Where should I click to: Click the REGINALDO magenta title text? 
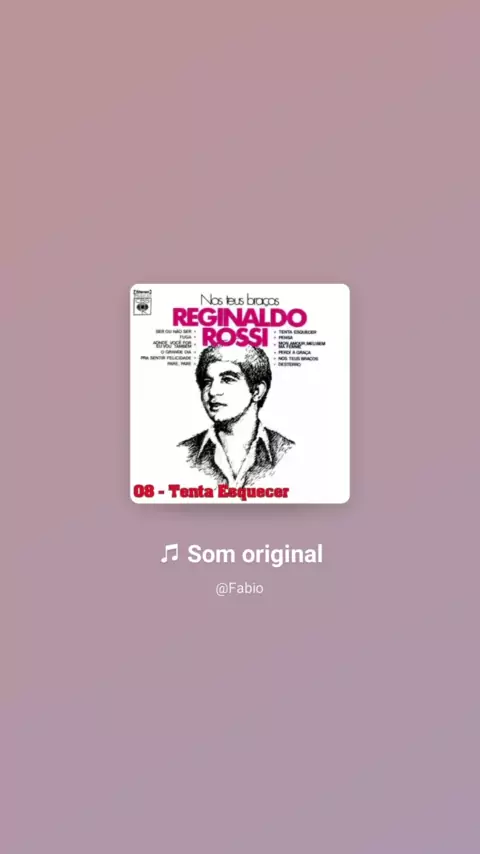coord(240,318)
